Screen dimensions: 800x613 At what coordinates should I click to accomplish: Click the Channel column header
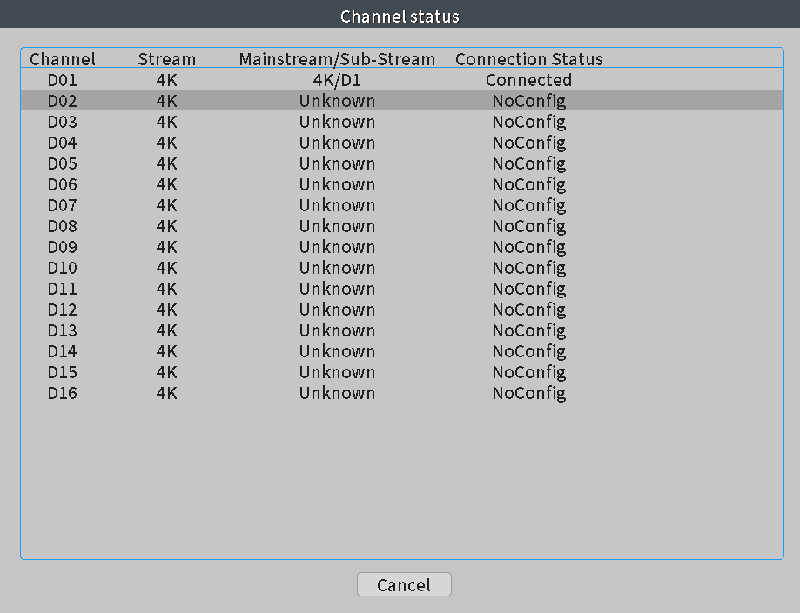62,59
